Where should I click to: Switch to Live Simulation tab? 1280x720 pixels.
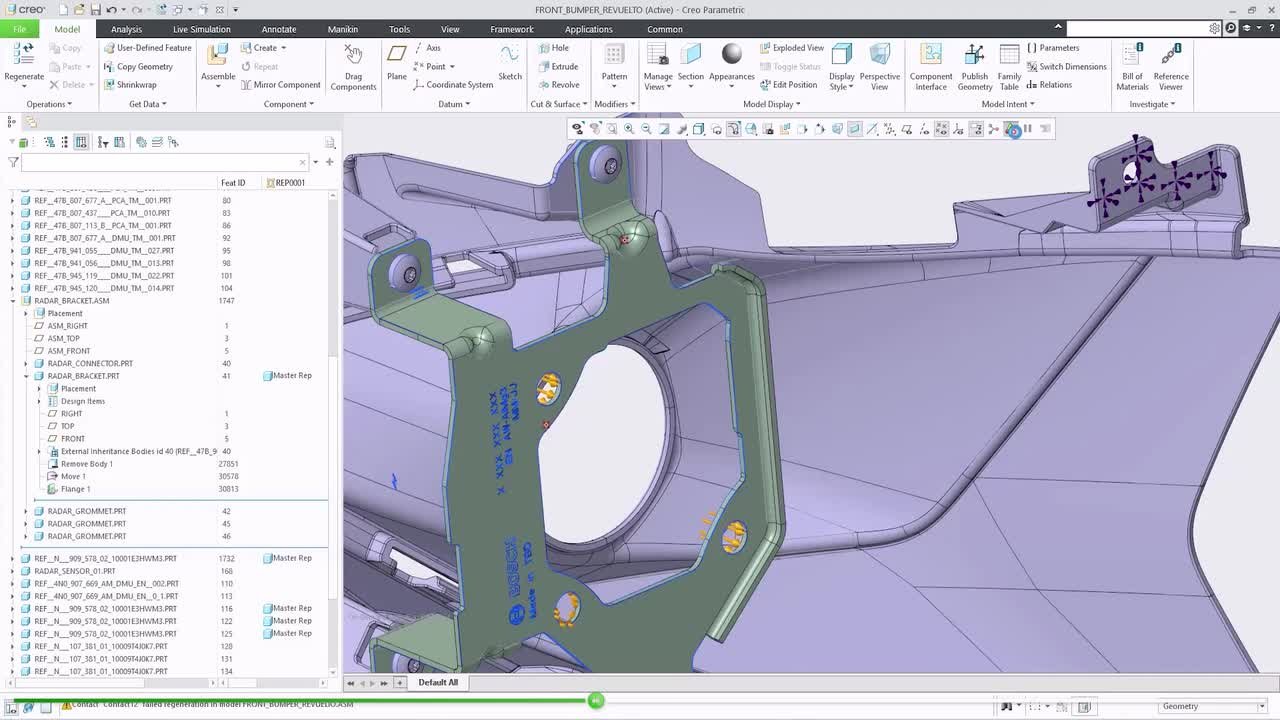click(x=201, y=29)
